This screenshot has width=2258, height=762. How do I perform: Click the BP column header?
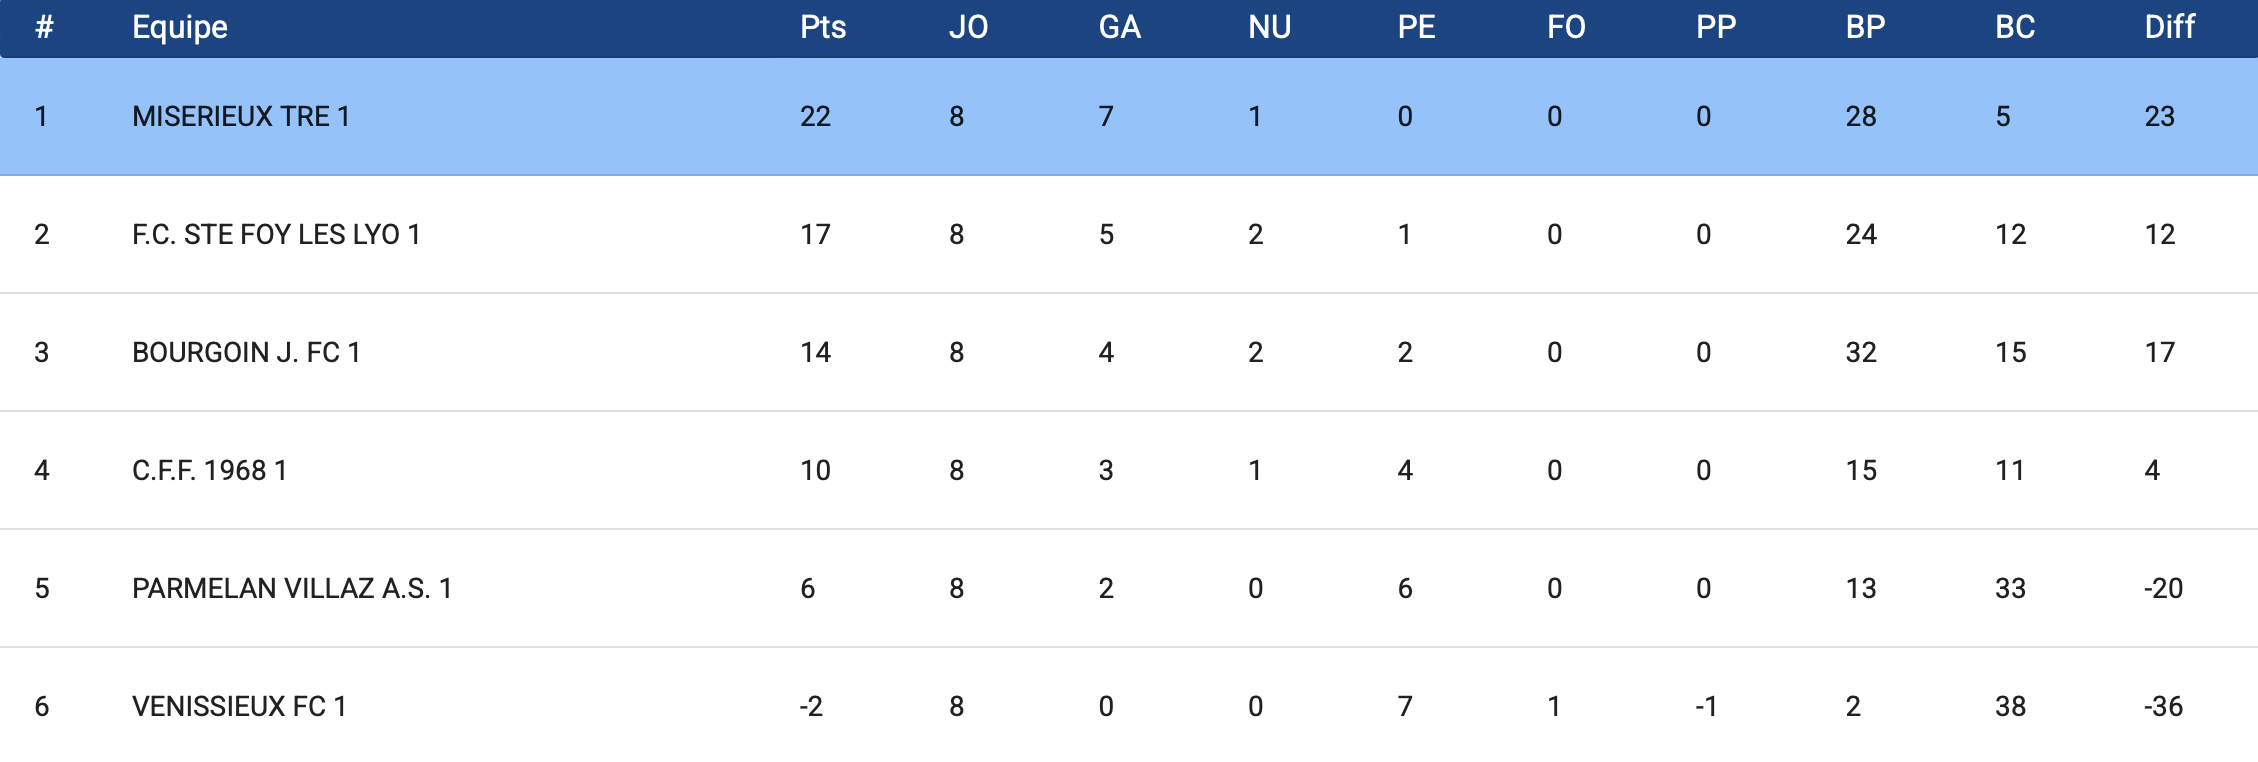[1866, 27]
